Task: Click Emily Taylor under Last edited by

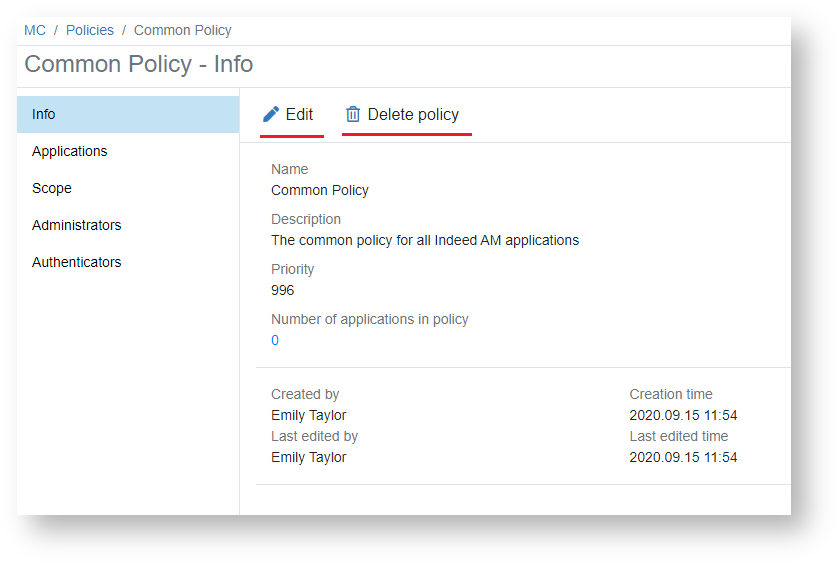Action: pyautogui.click(x=309, y=457)
